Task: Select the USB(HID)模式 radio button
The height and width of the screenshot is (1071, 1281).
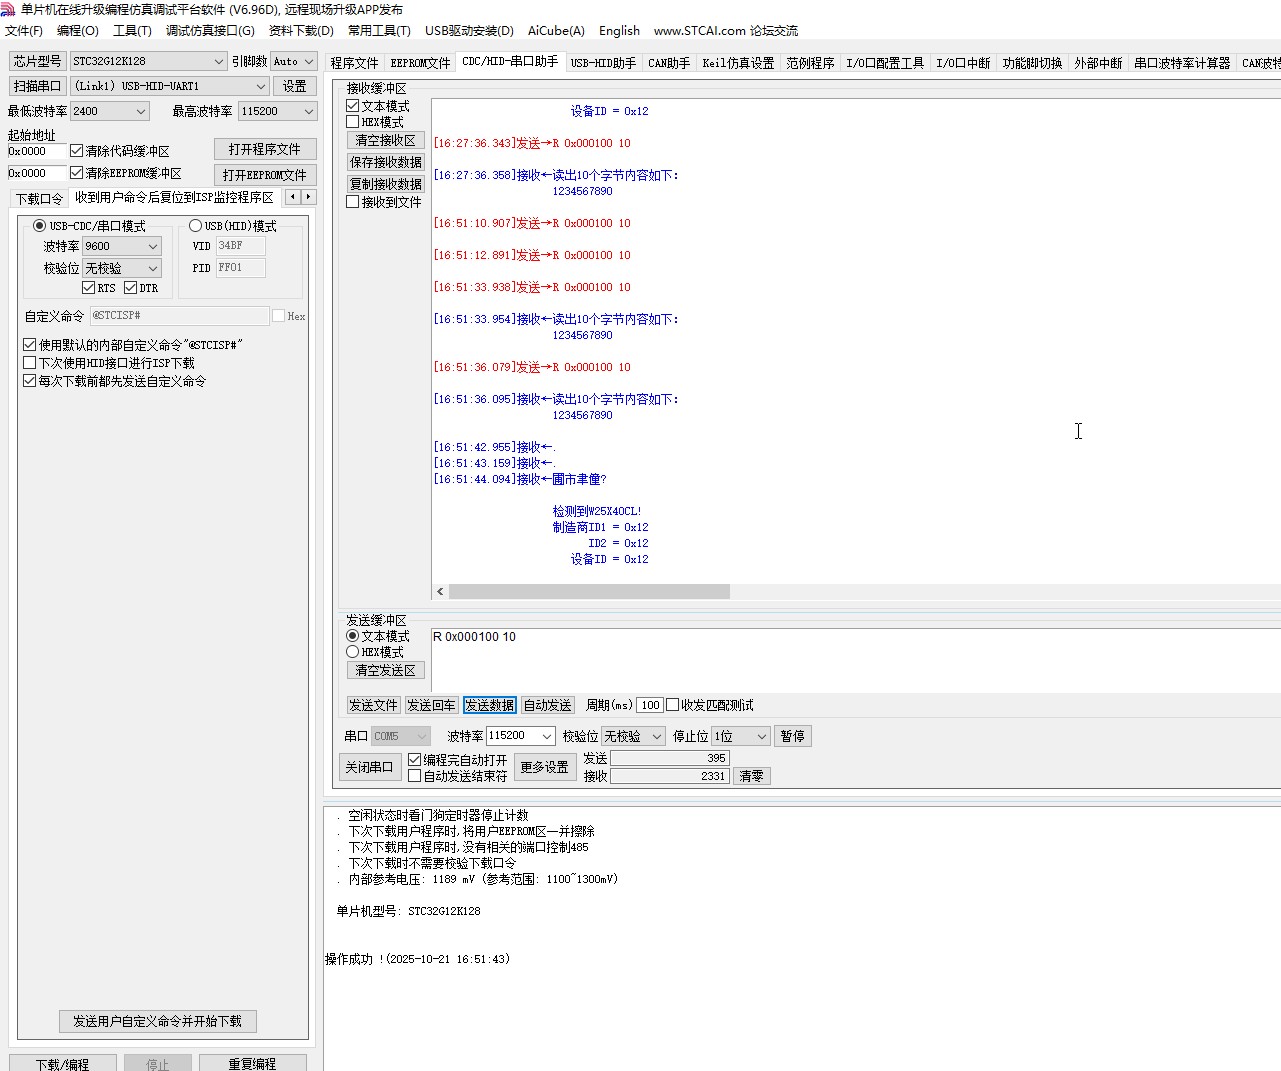Action: pyautogui.click(x=196, y=226)
